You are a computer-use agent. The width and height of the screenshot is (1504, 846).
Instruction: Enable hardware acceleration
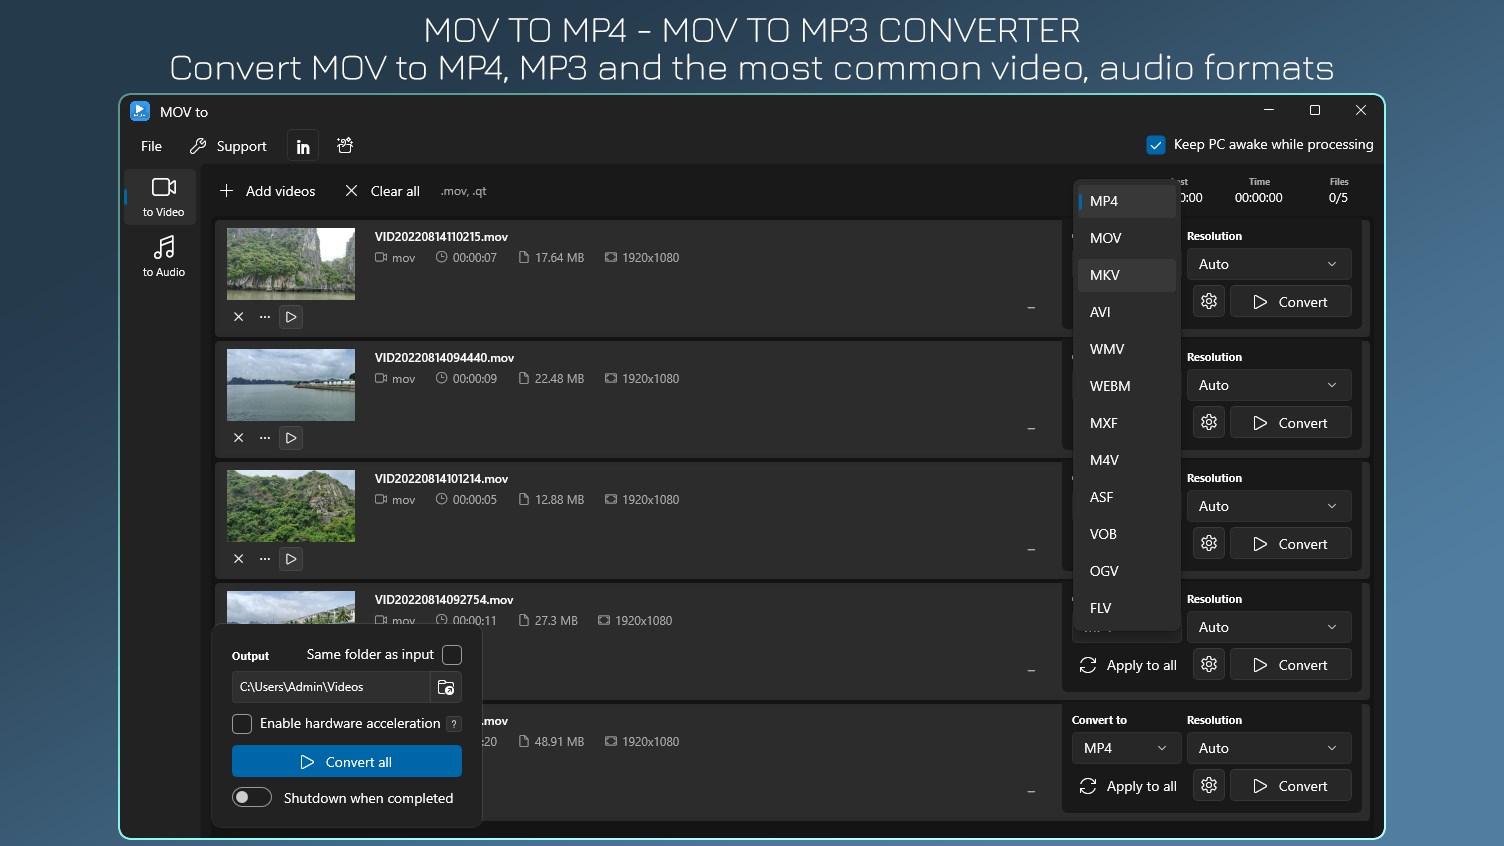(x=242, y=723)
